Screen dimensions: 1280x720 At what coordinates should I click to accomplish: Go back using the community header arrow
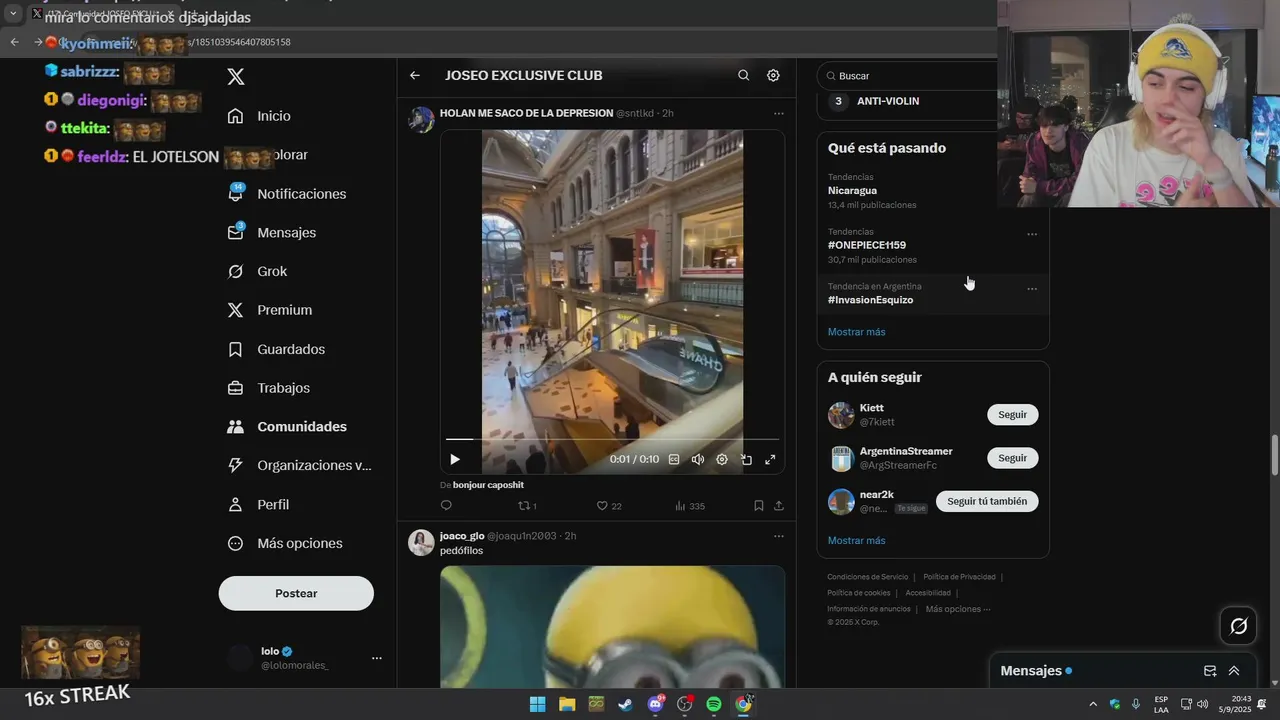pyautogui.click(x=415, y=75)
